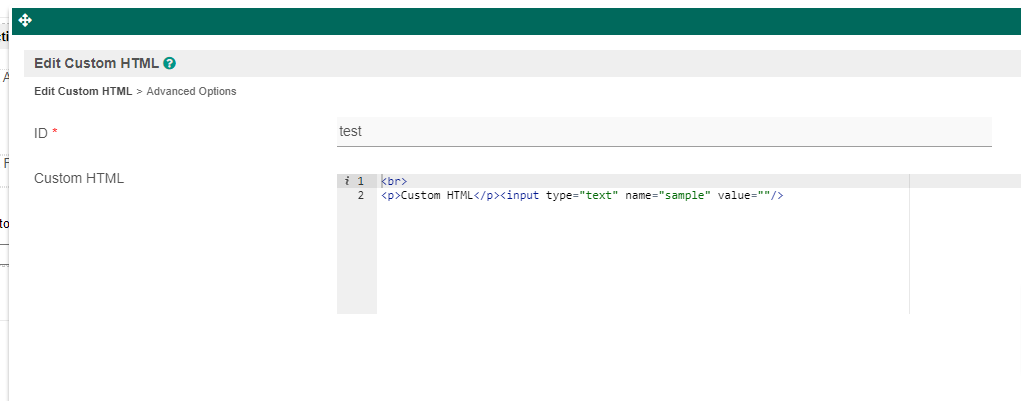The image size is (1021, 401).
Task: Click the closing /p tag in code
Action: pos(486,196)
